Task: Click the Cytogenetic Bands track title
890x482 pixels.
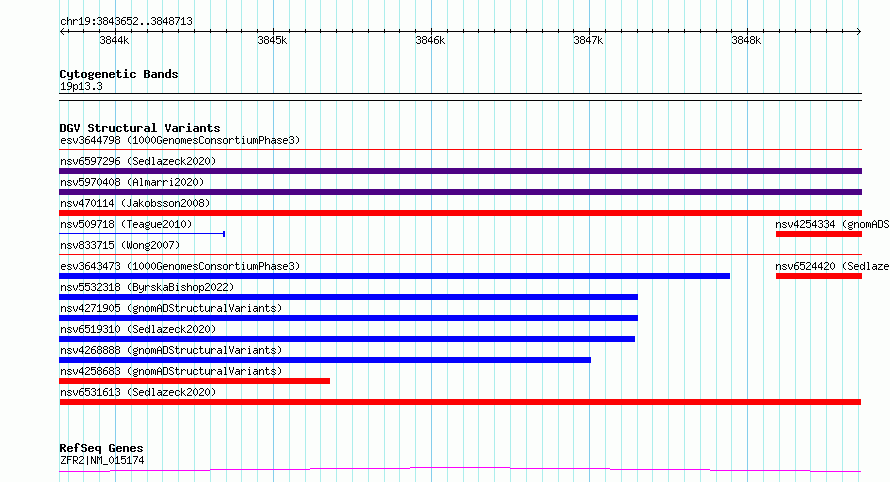Action: point(119,74)
